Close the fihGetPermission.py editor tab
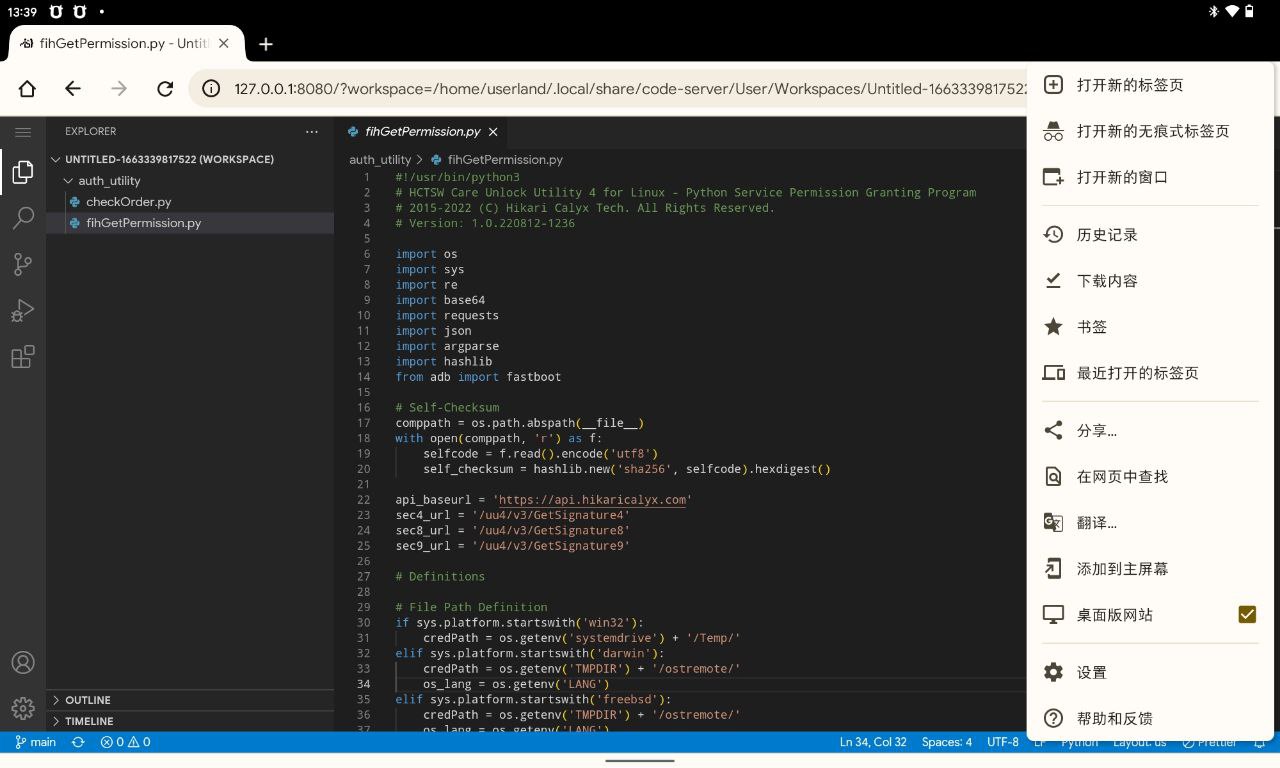This screenshot has height=768, width=1280. point(494,131)
